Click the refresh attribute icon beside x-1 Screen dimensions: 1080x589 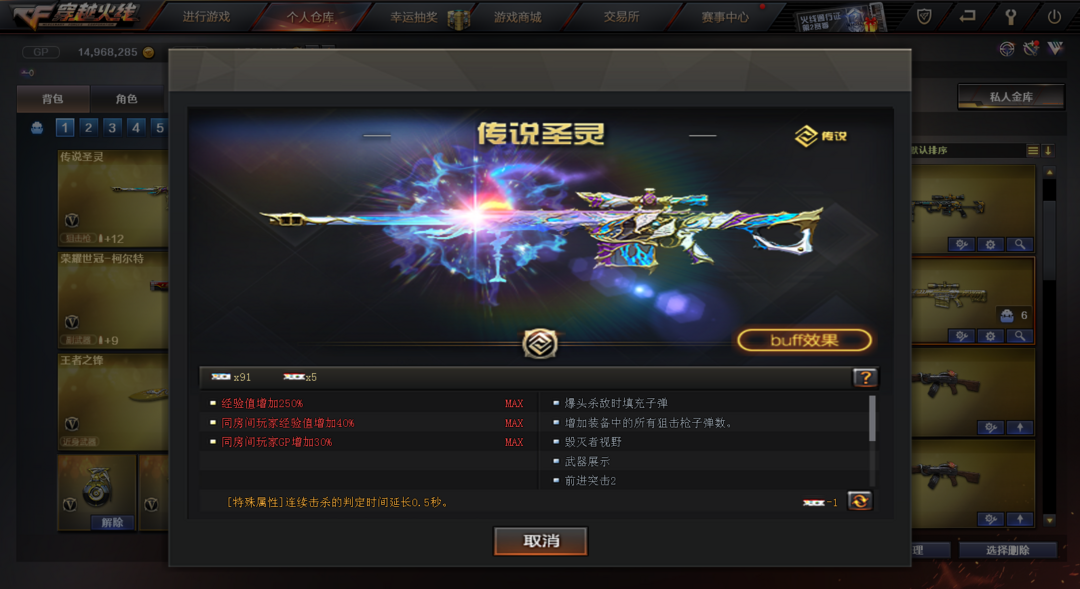click(860, 502)
